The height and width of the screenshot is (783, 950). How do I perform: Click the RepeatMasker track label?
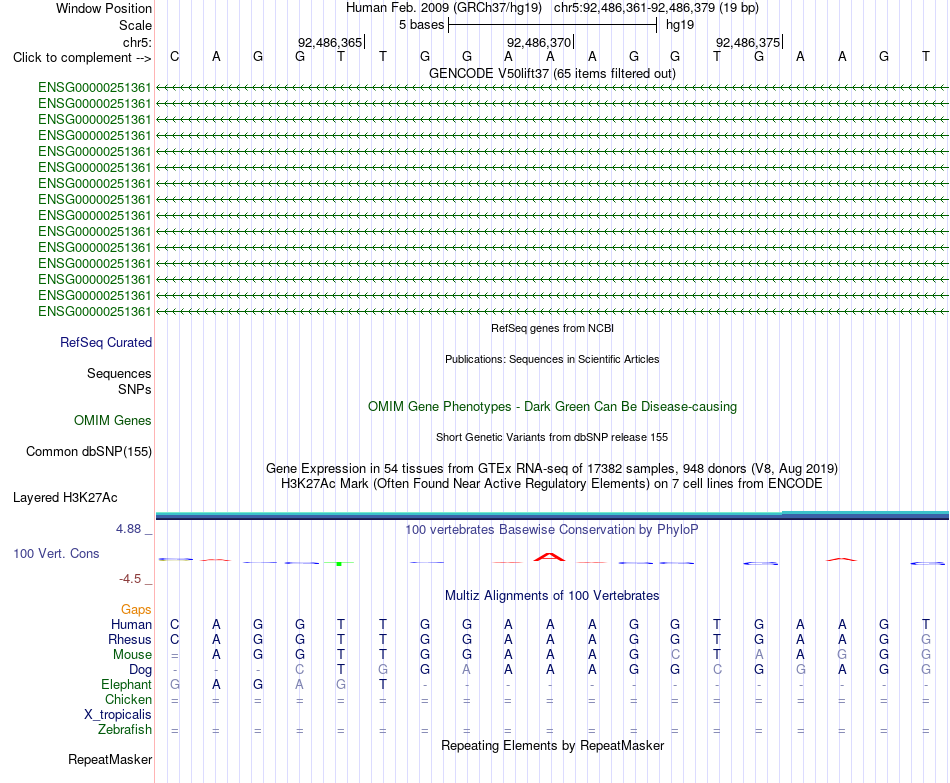[x=110, y=759]
